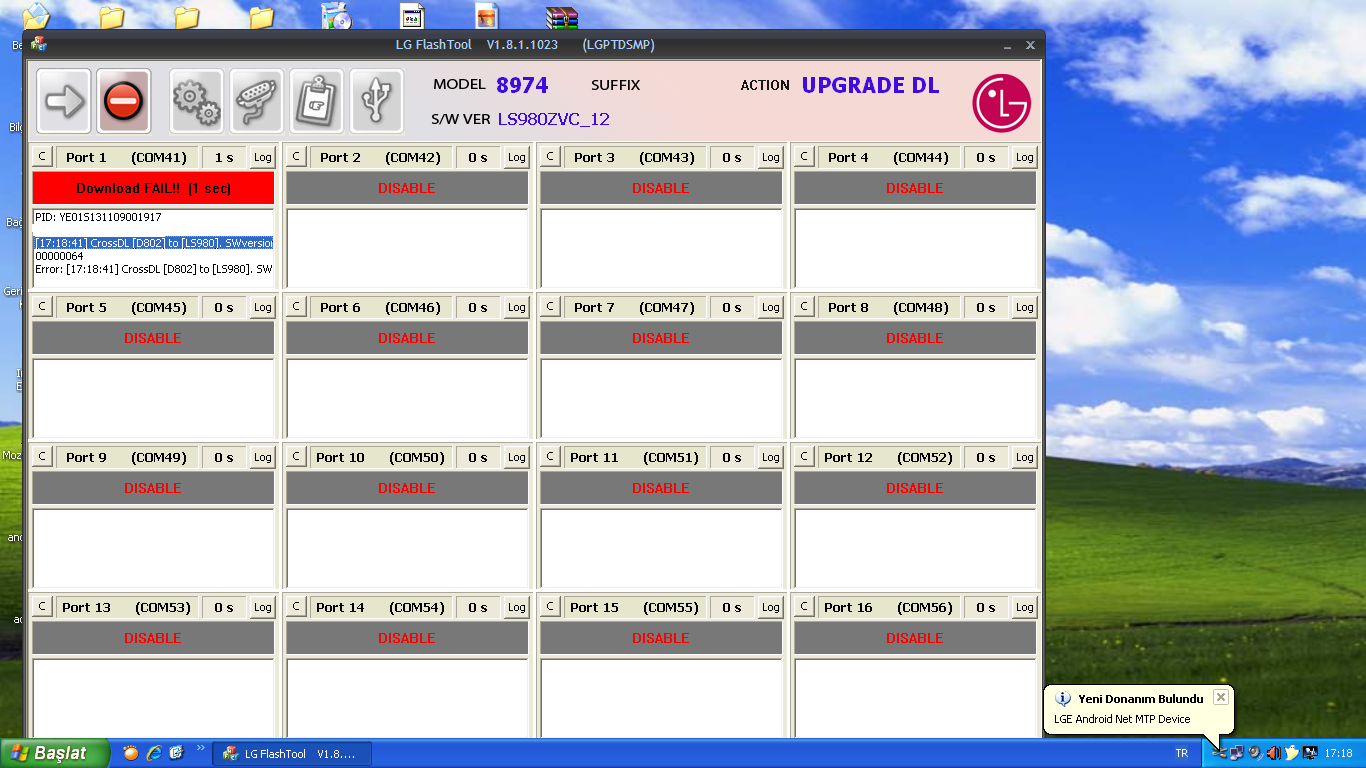
Task: Click the C button for Port 9
Action: tap(42, 457)
